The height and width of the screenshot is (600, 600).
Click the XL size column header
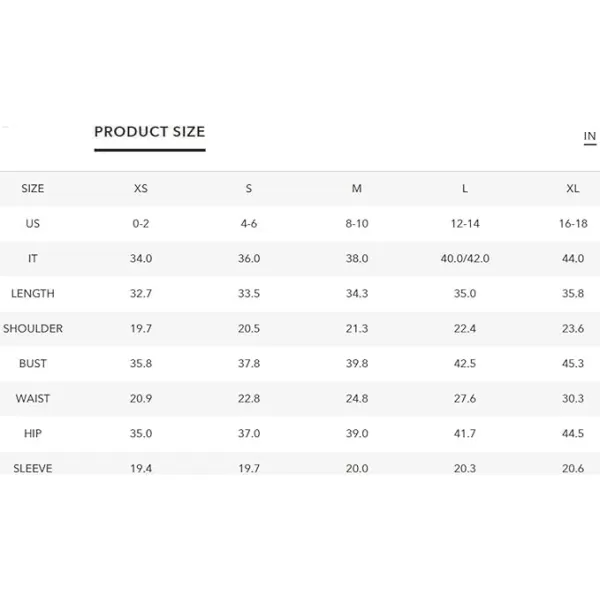click(573, 189)
